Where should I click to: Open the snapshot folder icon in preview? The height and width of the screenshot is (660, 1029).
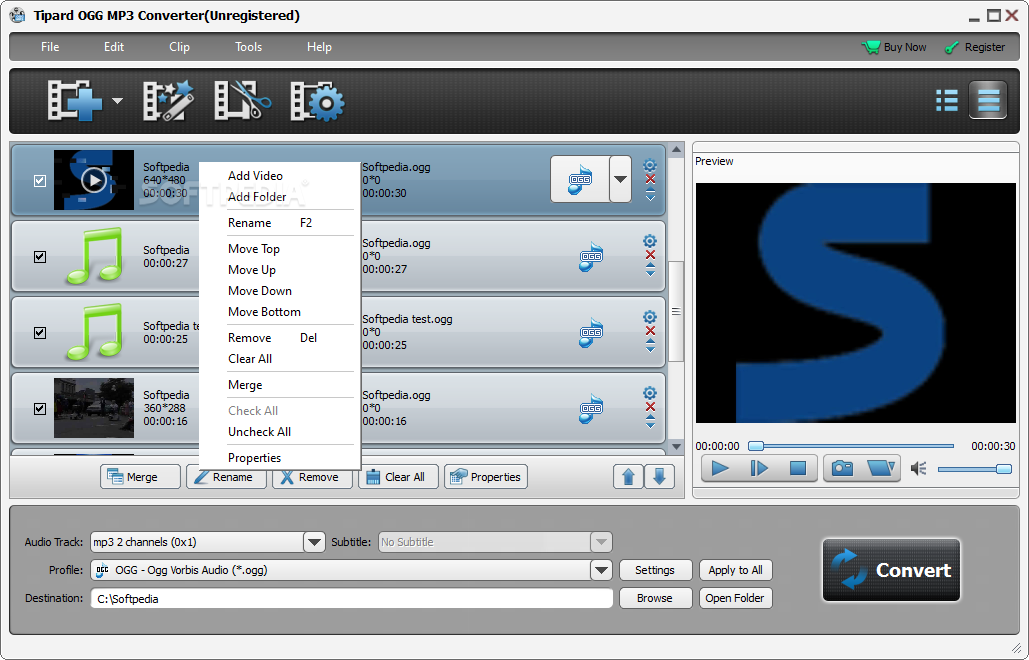click(x=879, y=468)
